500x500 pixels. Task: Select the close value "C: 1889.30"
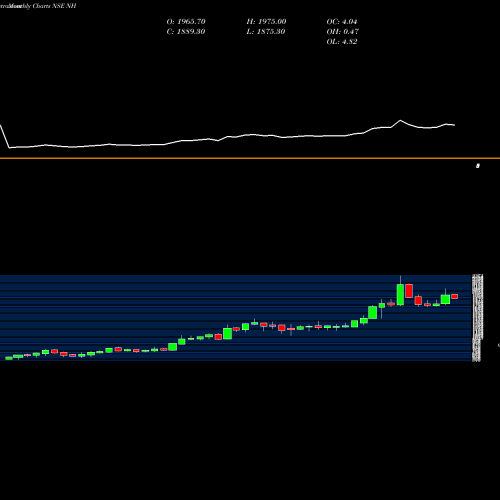pyautogui.click(x=186, y=32)
